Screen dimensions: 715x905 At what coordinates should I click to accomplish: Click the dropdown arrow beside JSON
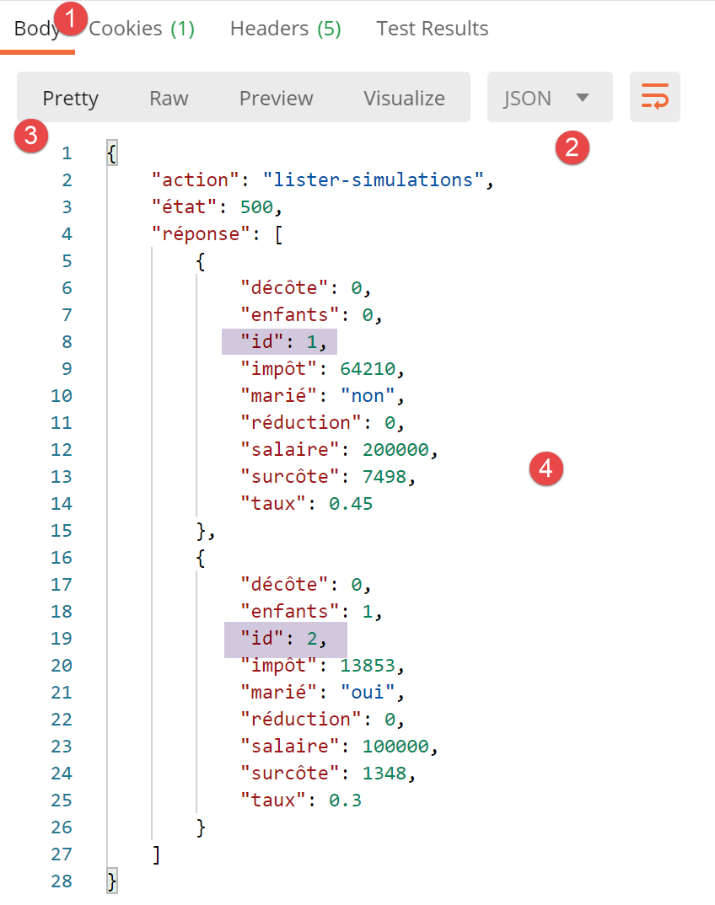(x=583, y=98)
